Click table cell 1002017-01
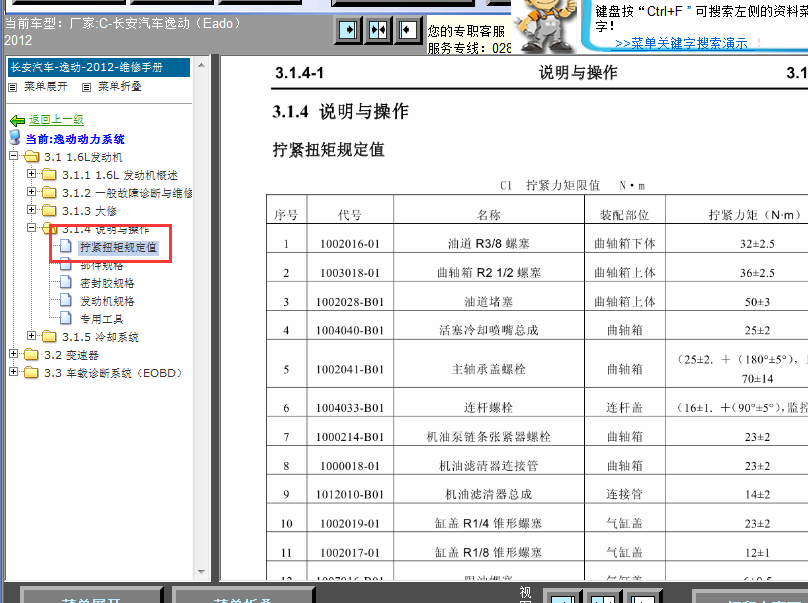 350,553
